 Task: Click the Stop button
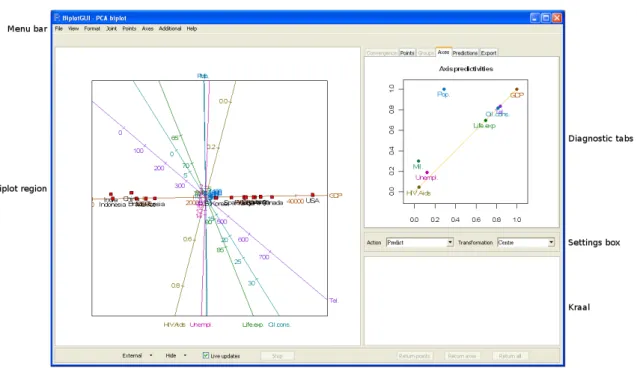277,356
